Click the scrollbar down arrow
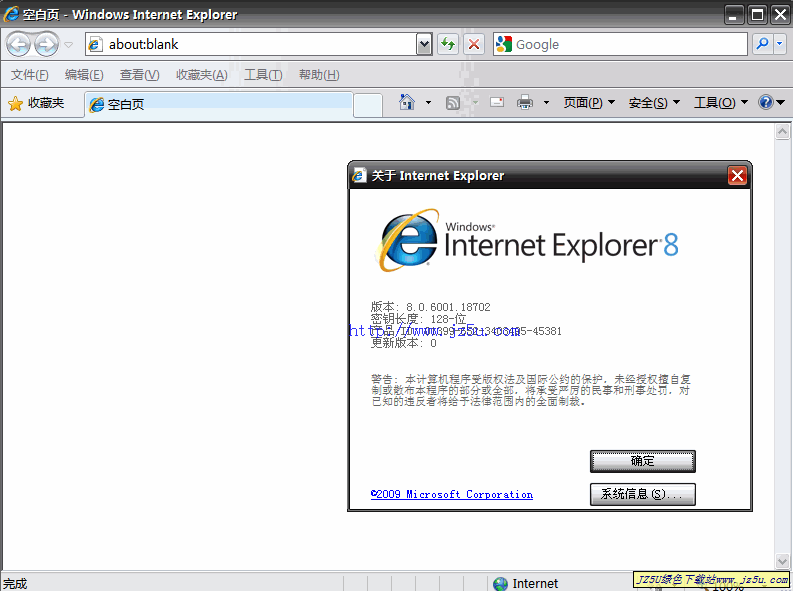The image size is (793, 591). tap(782, 561)
